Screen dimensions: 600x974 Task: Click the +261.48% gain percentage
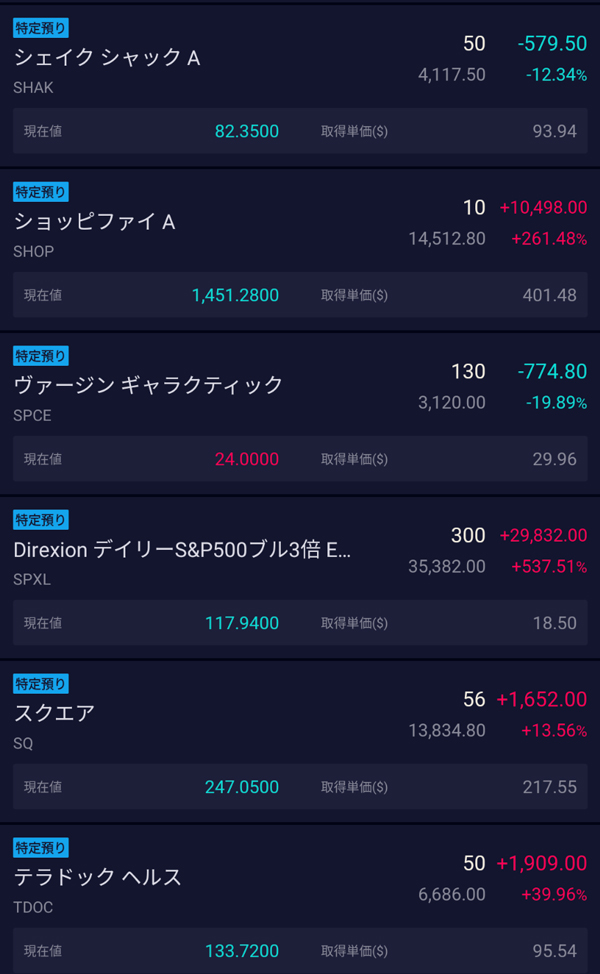point(549,239)
